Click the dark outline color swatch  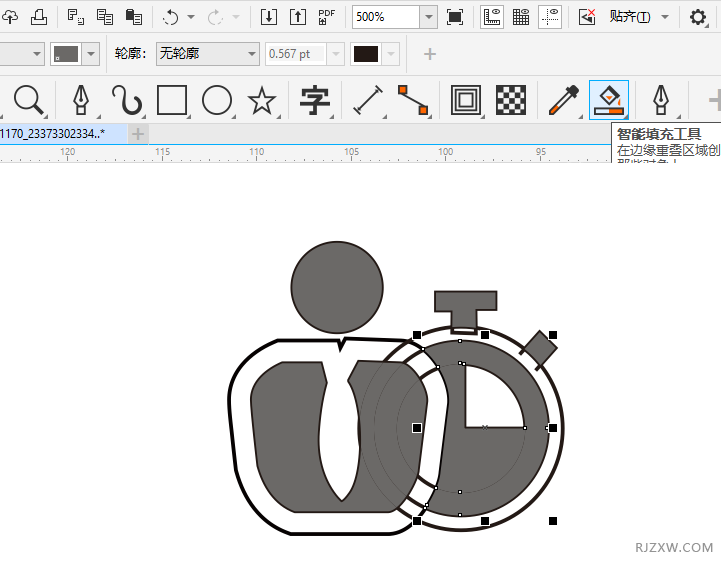pyautogui.click(x=366, y=54)
